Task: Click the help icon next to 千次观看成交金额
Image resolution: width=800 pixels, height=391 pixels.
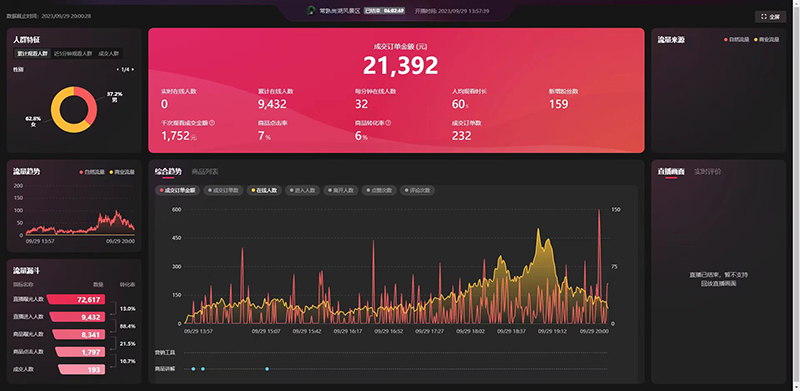Action: pos(212,123)
